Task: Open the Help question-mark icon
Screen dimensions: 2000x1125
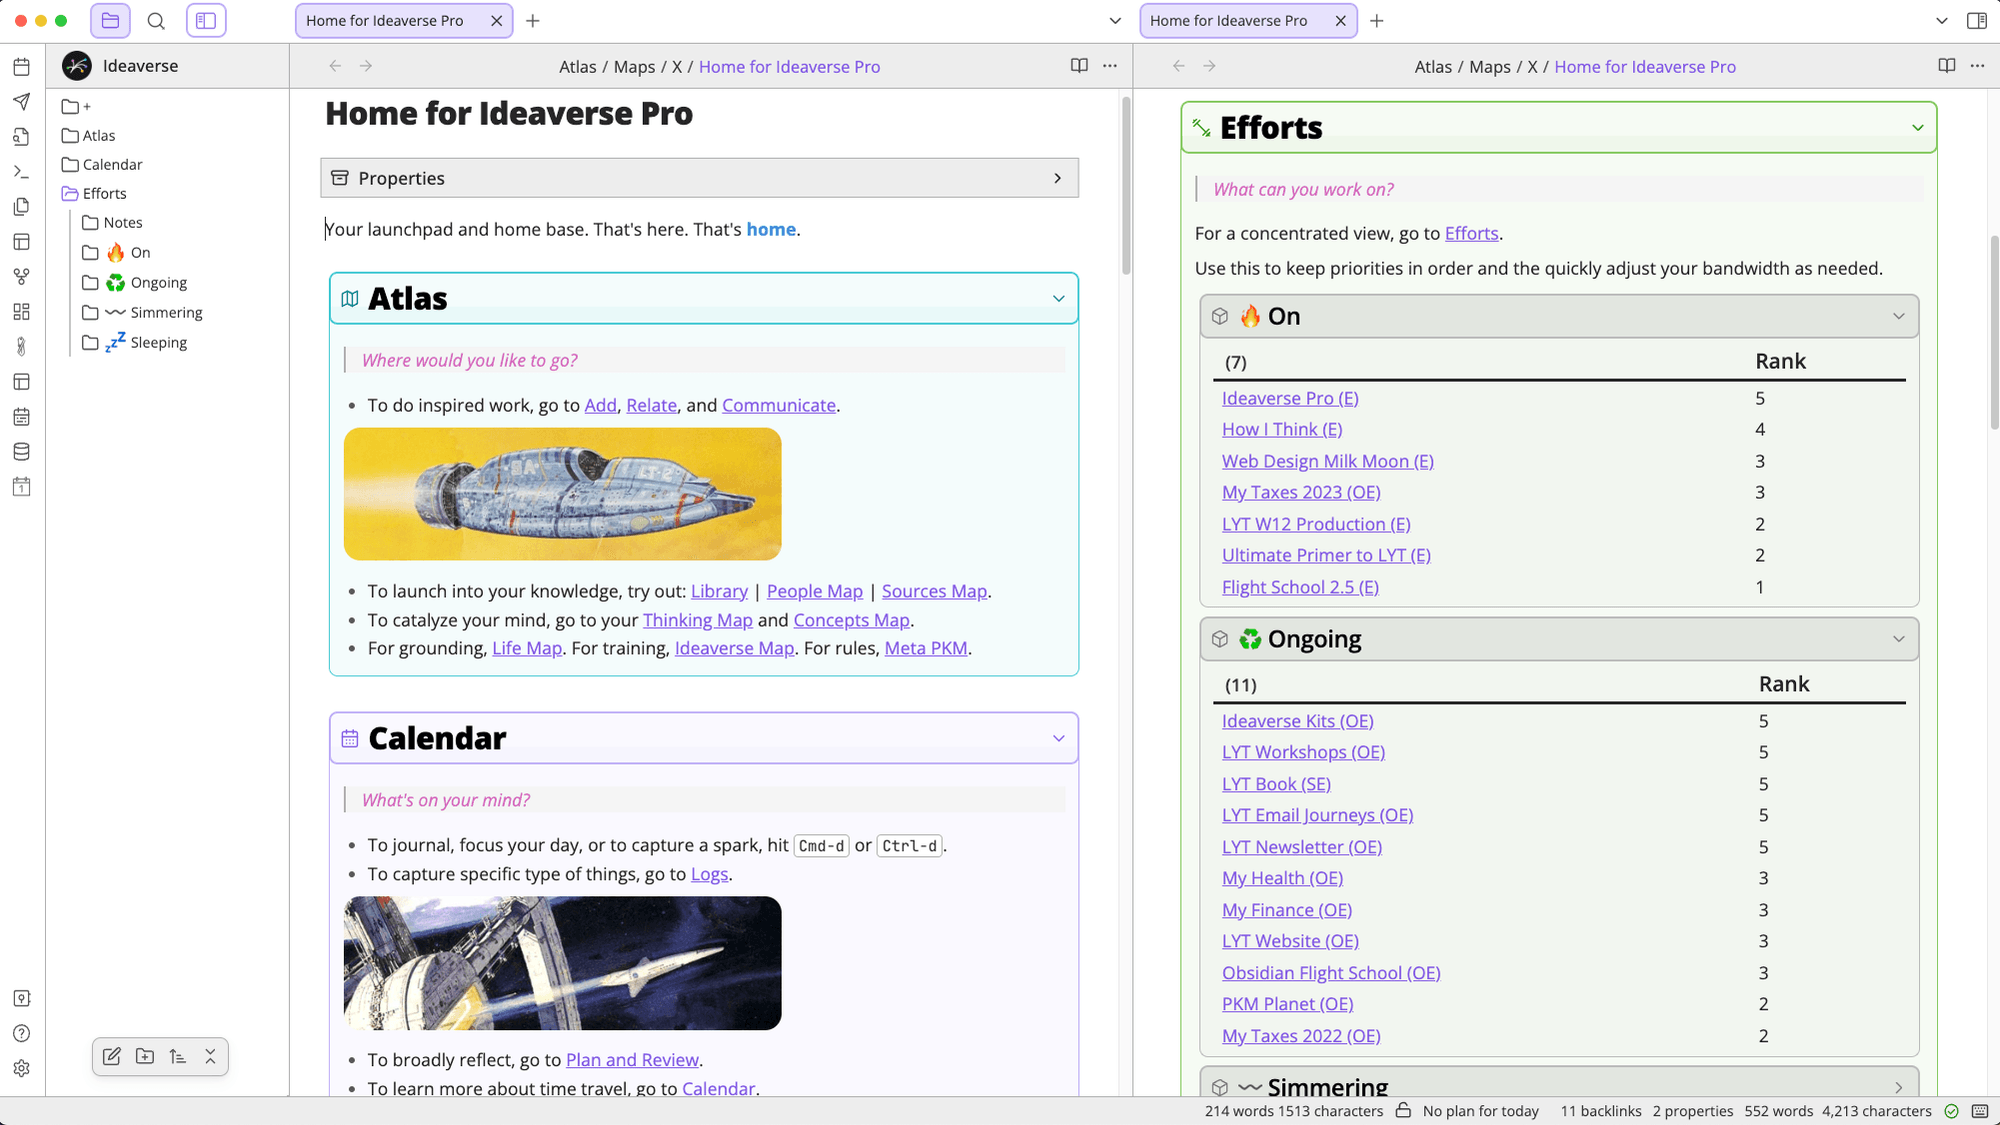Action: [22, 1032]
